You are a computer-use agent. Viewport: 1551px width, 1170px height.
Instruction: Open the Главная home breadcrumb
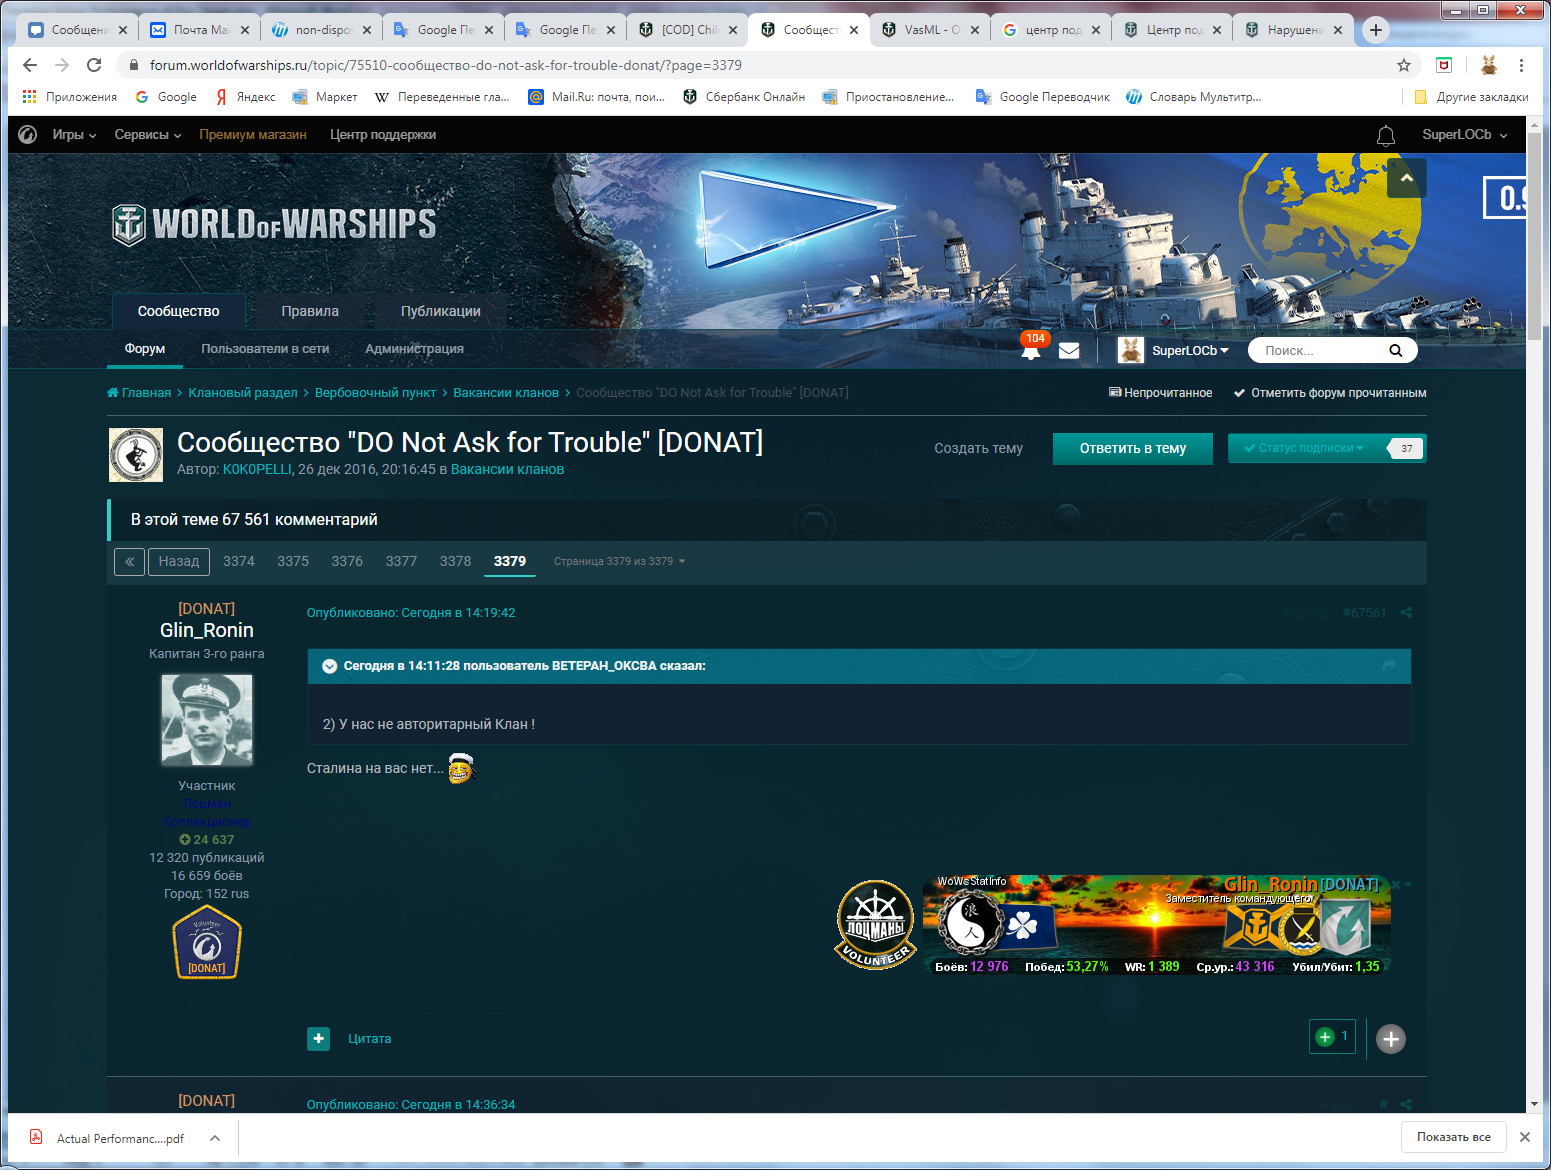click(139, 393)
